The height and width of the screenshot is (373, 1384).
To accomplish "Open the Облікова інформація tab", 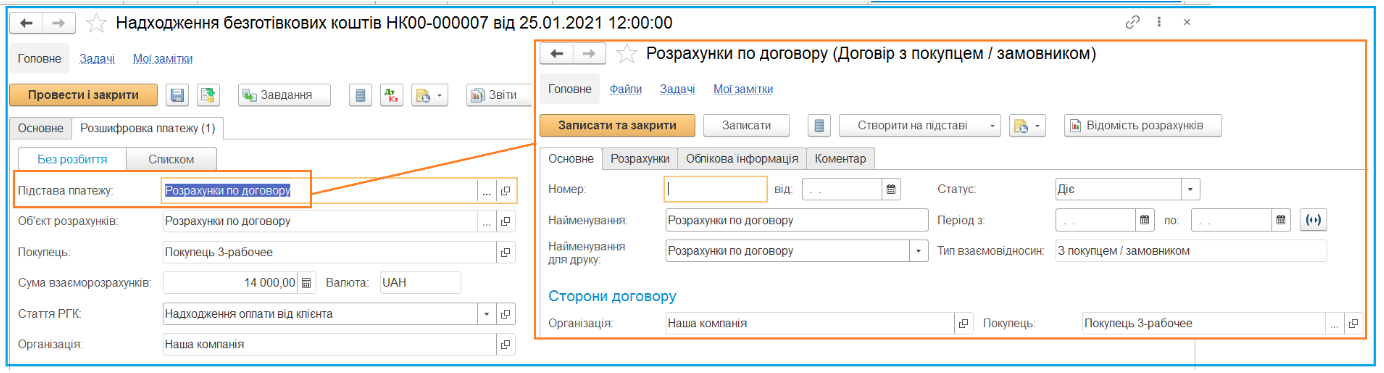I will click(x=742, y=158).
